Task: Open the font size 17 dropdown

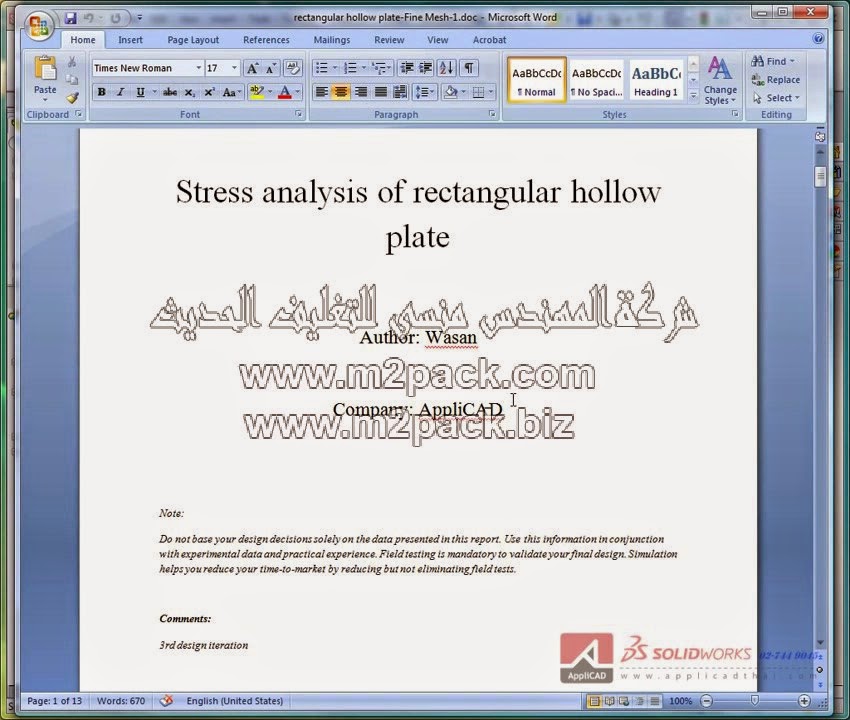Action: point(234,68)
